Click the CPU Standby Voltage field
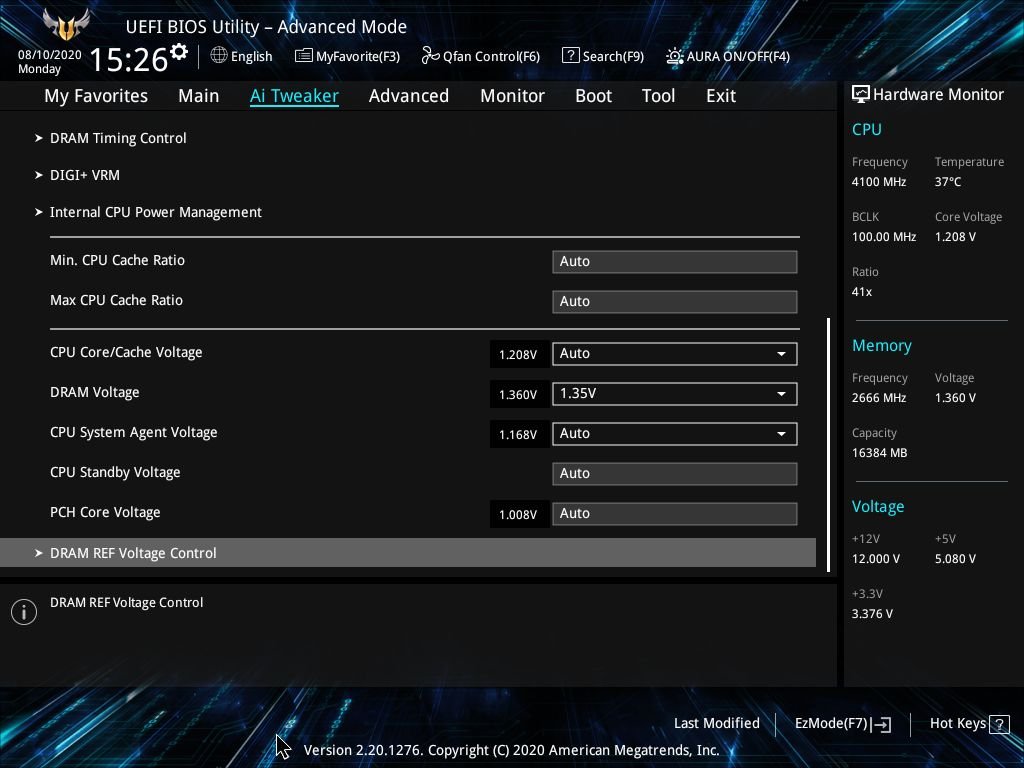 675,473
